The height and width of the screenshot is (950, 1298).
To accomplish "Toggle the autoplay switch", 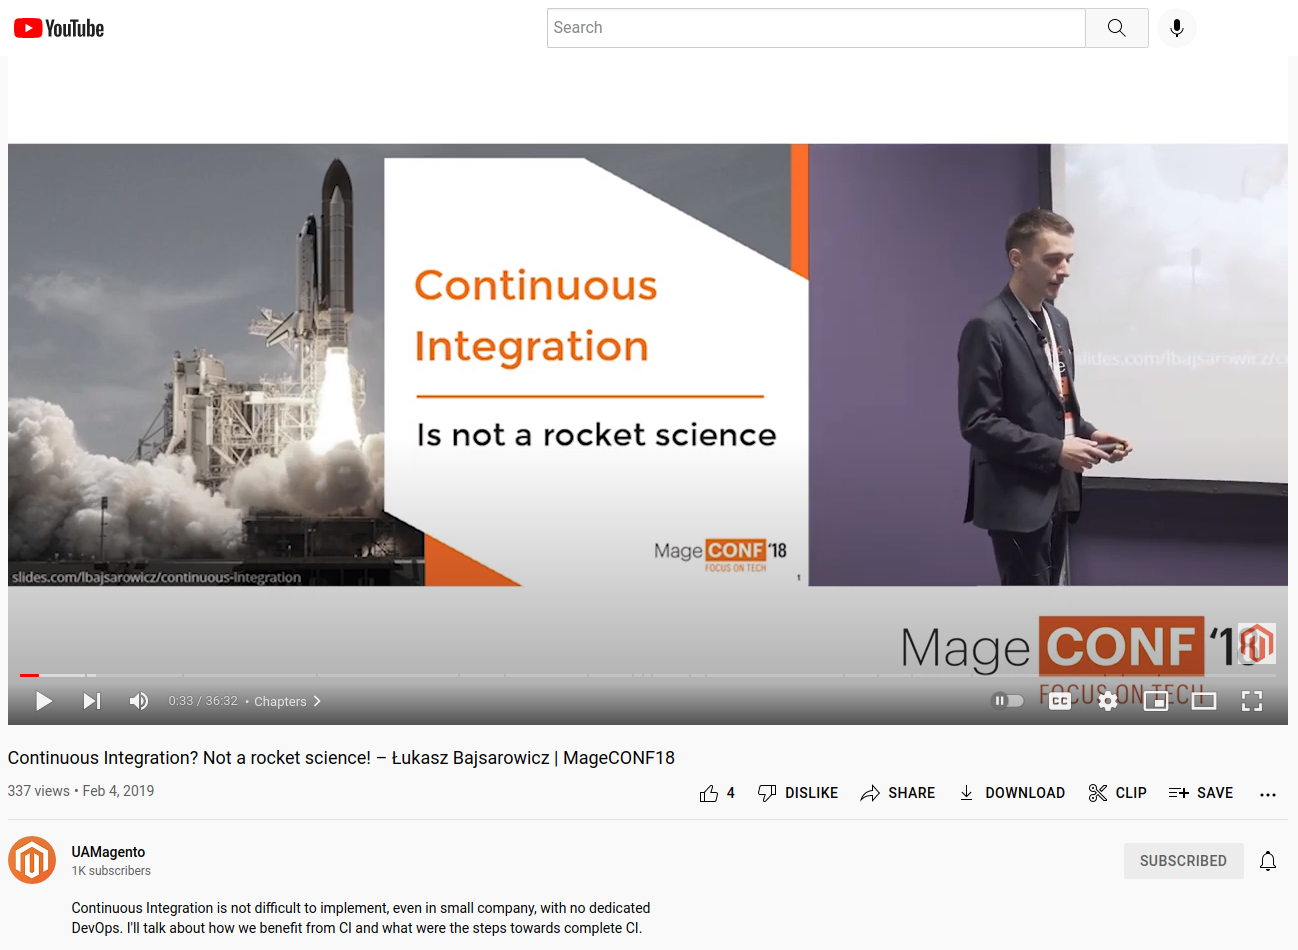I will pyautogui.click(x=1007, y=701).
